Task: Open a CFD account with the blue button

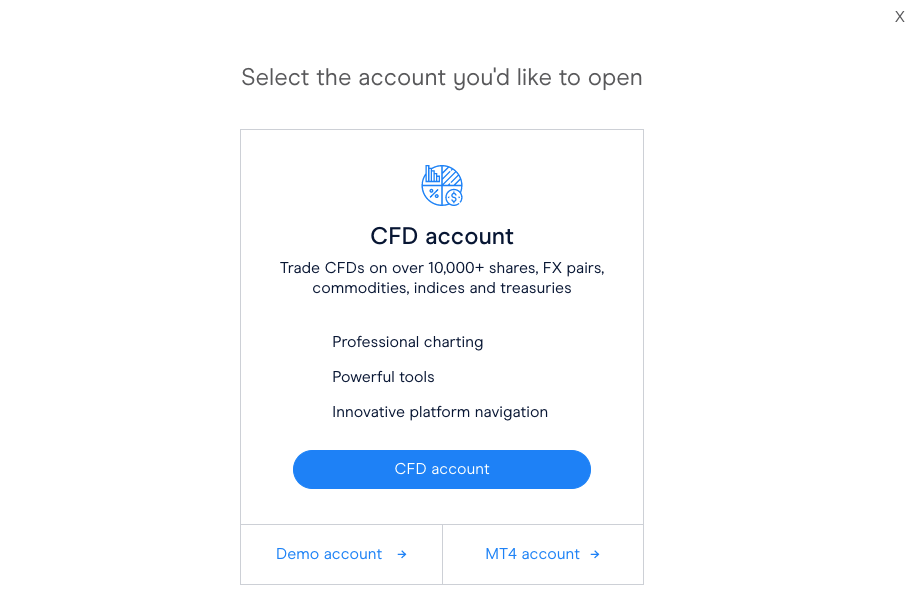Action: point(442,469)
